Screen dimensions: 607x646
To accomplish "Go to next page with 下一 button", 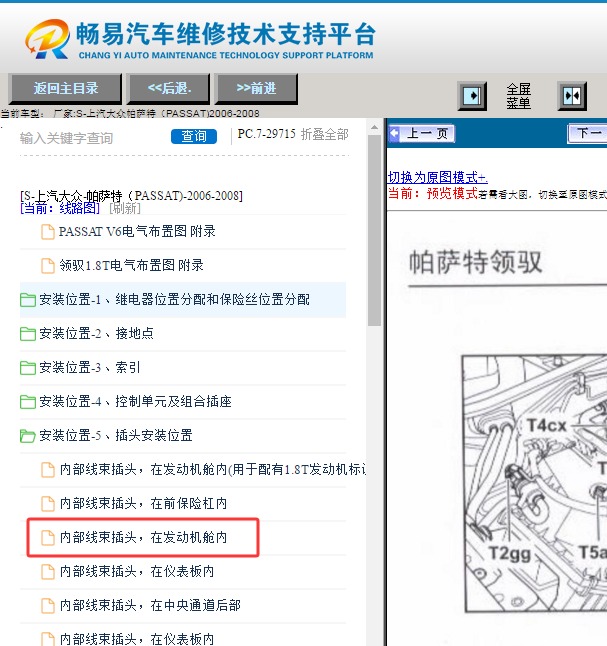I will click(588, 133).
